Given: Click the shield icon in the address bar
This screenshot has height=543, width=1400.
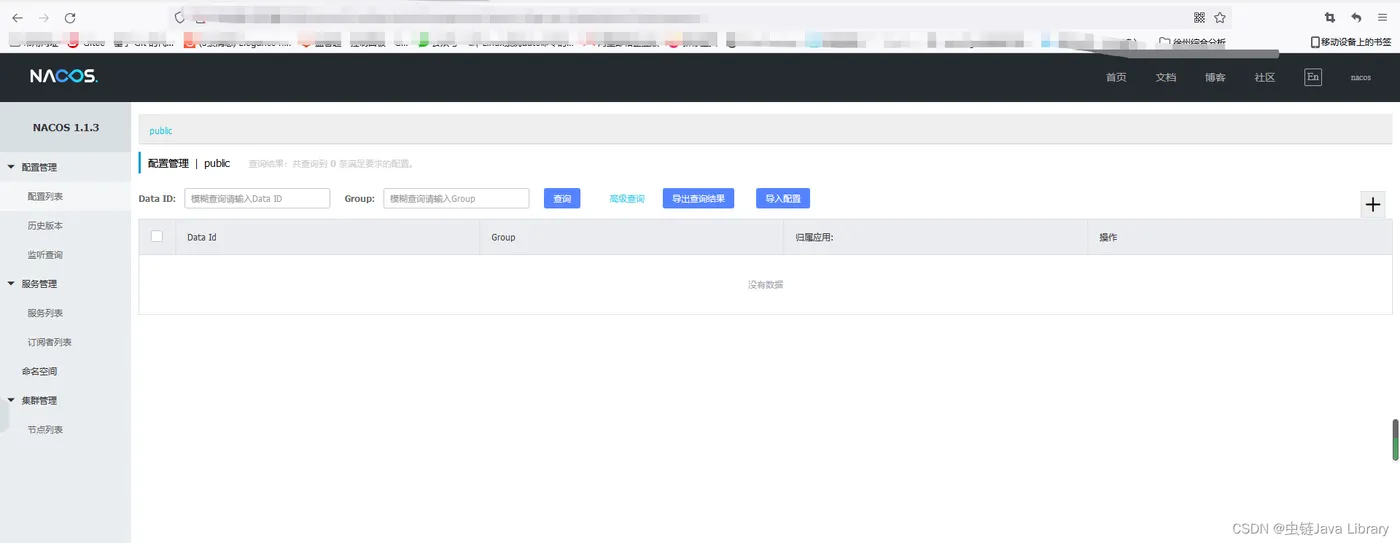Looking at the screenshot, I should [180, 17].
